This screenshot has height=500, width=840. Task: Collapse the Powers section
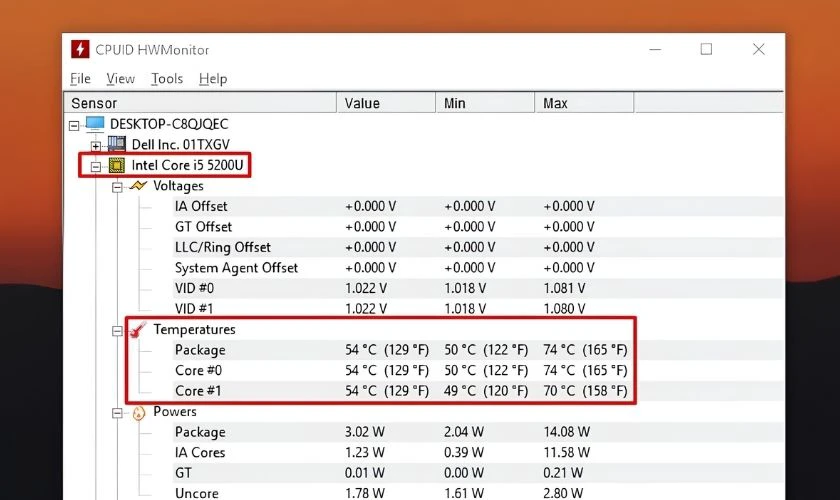[117, 413]
